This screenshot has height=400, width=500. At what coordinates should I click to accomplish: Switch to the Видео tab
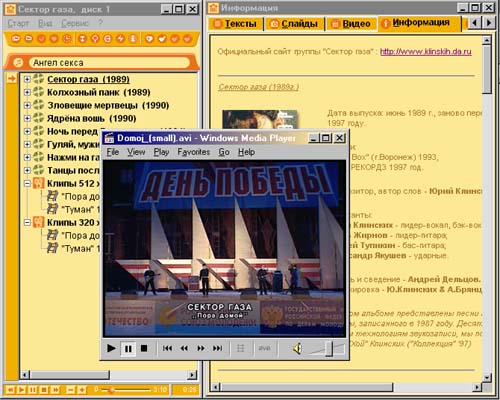pos(352,24)
